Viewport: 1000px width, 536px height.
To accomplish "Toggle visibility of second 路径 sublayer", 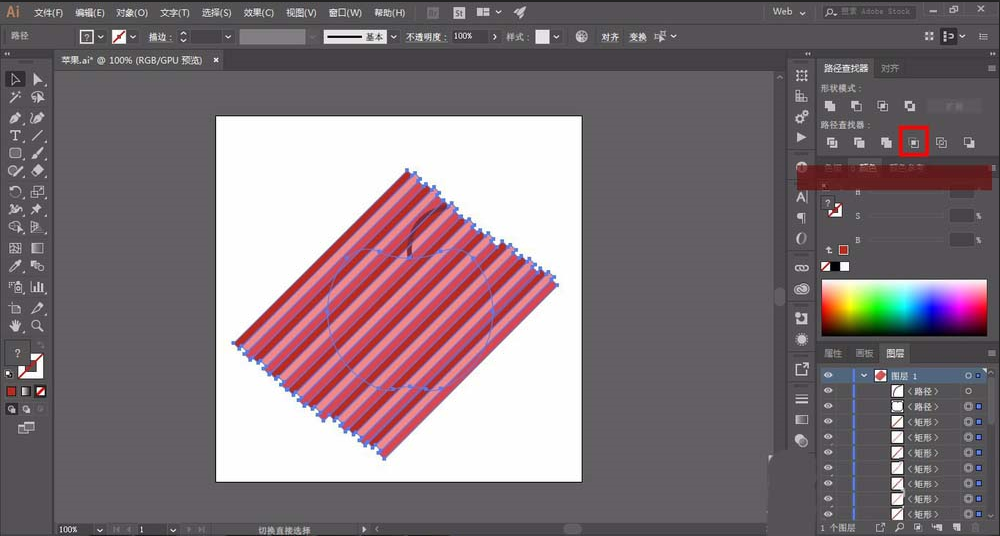I will click(x=828, y=406).
